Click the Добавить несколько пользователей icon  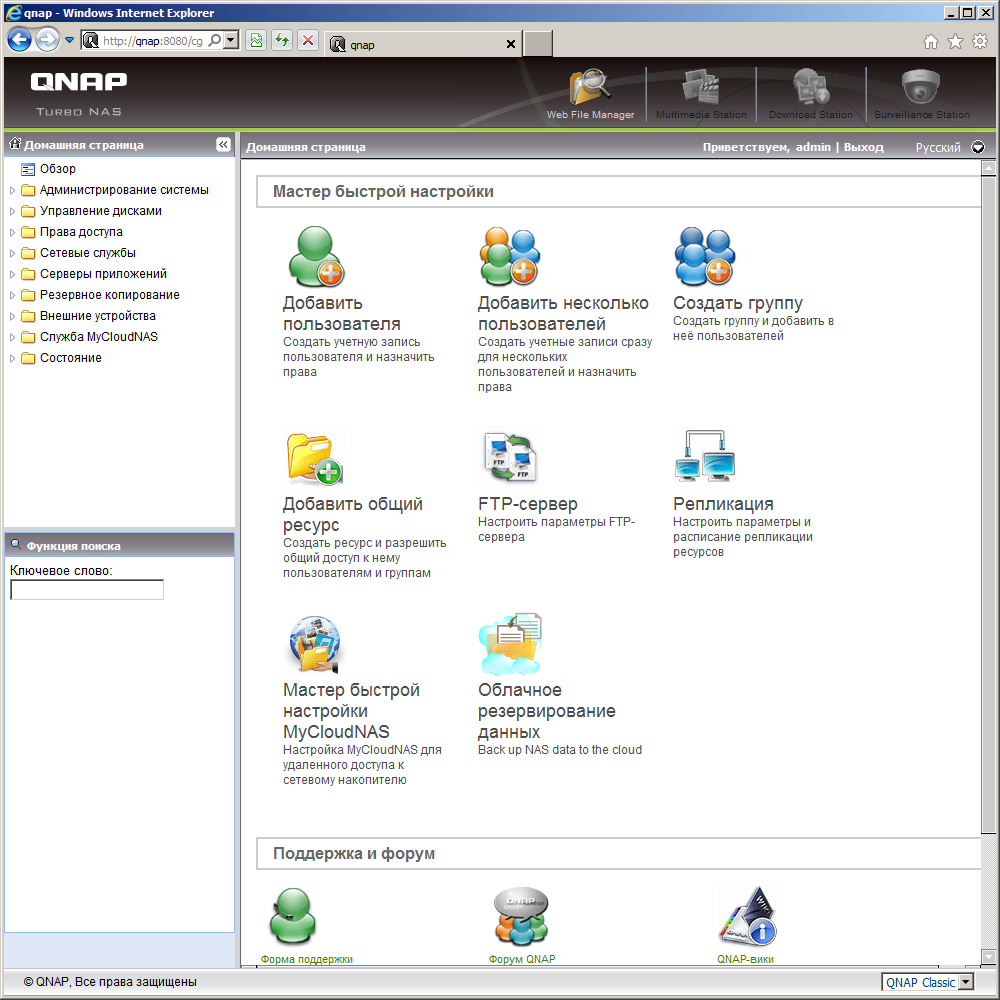[x=510, y=256]
